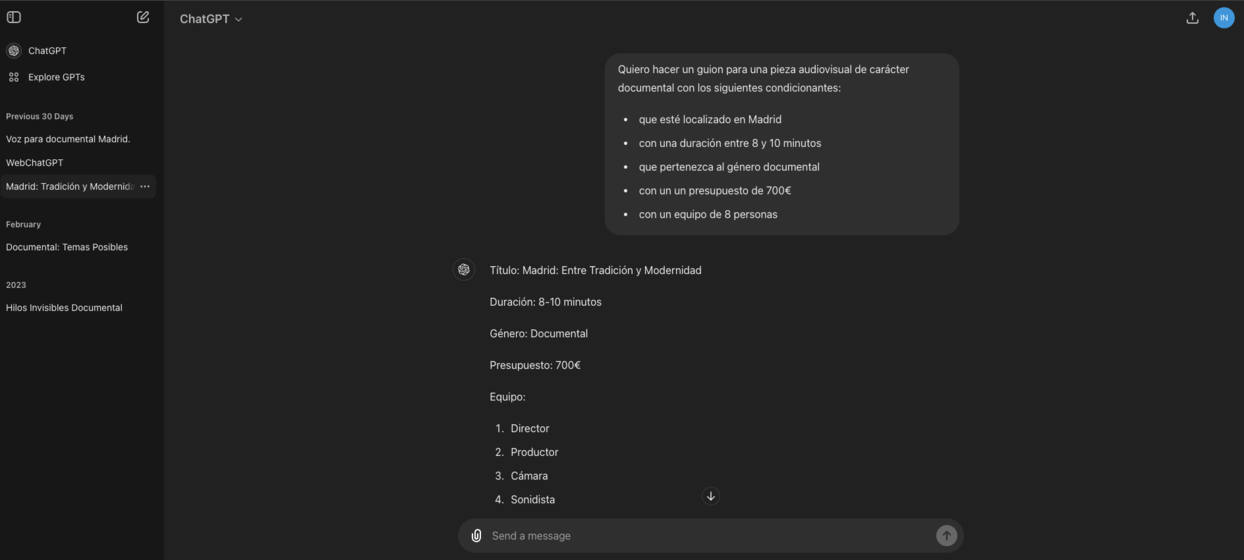Click the attach file paperclip icon

click(476, 536)
